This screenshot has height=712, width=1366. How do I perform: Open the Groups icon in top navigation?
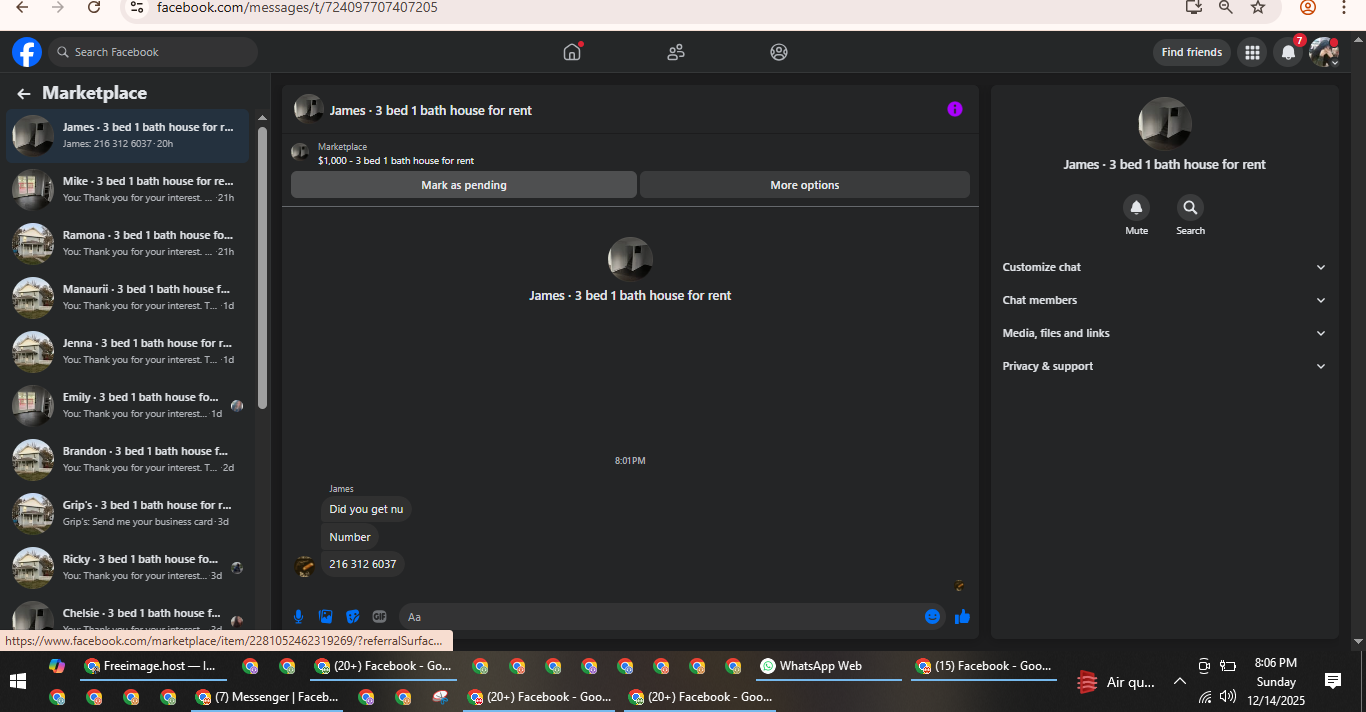pyautogui.click(x=779, y=52)
